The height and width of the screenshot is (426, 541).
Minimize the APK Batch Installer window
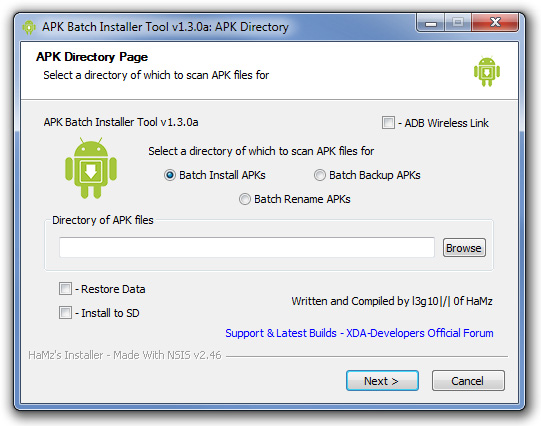click(x=431, y=23)
